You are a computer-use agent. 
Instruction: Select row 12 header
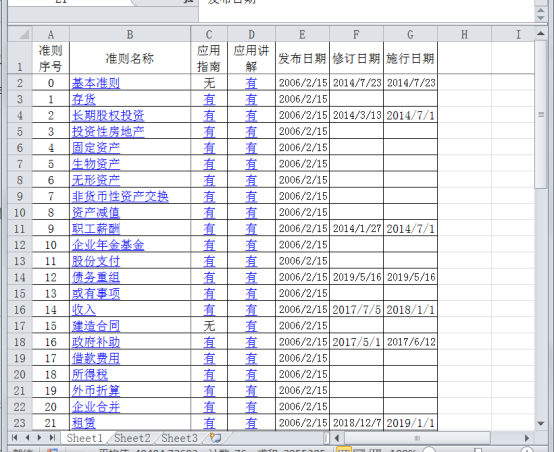click(x=20, y=245)
